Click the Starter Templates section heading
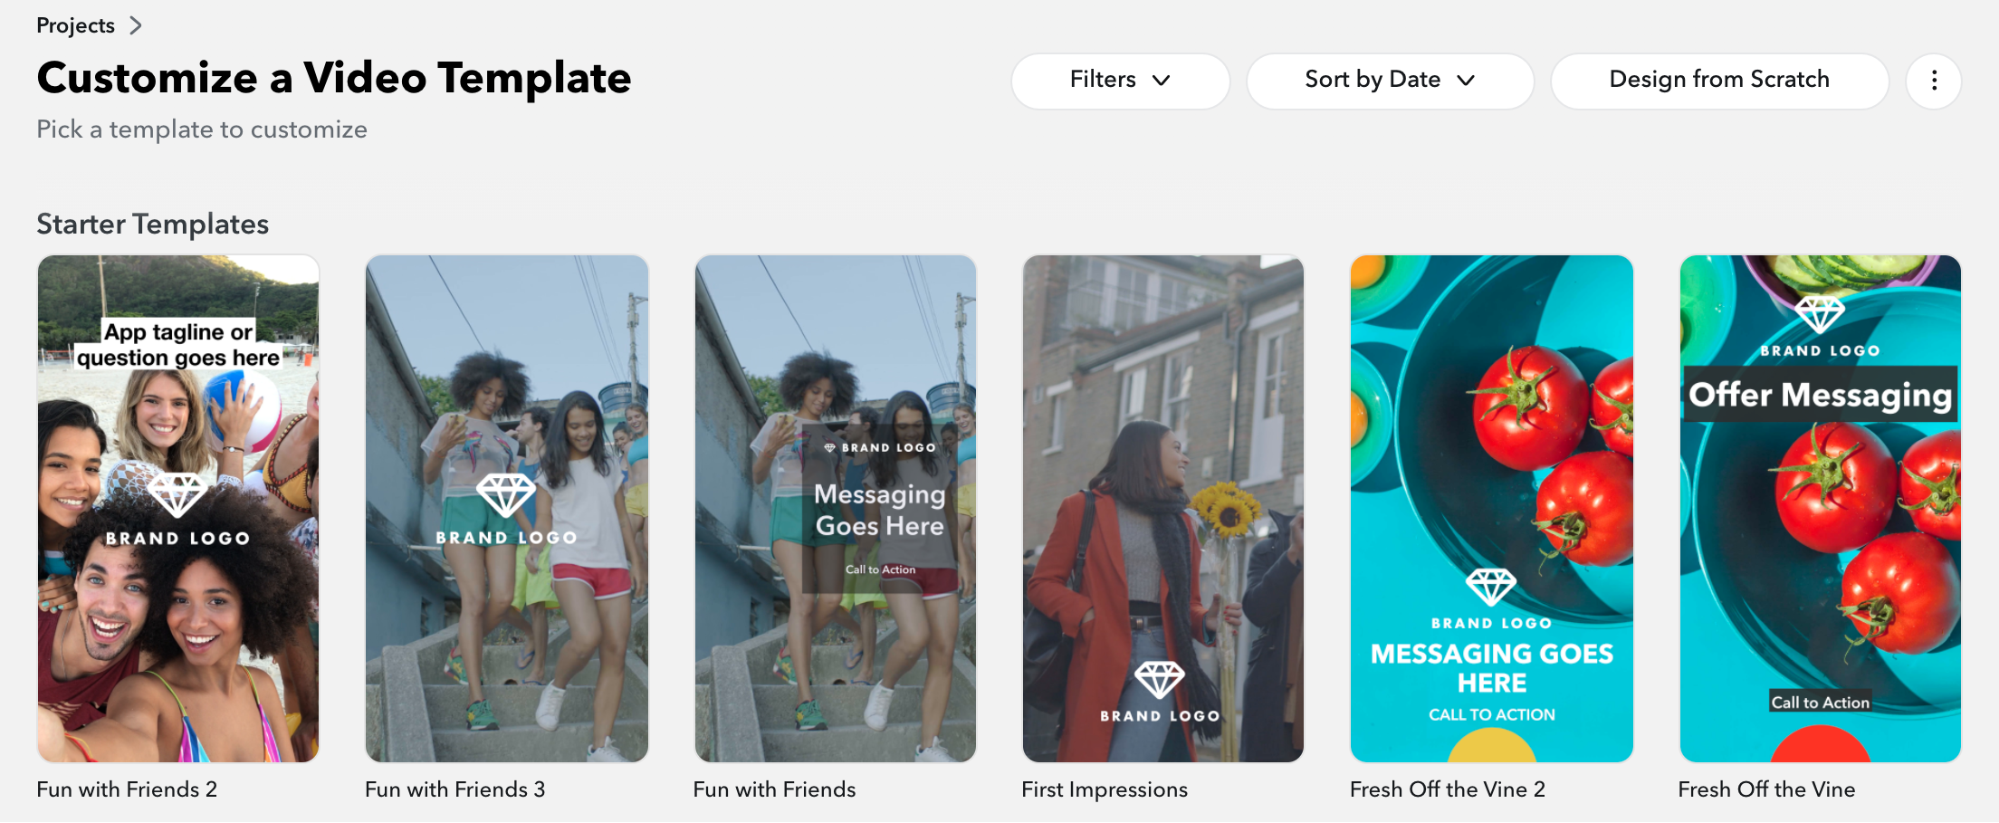This screenshot has height=823, width=1999. (x=152, y=224)
